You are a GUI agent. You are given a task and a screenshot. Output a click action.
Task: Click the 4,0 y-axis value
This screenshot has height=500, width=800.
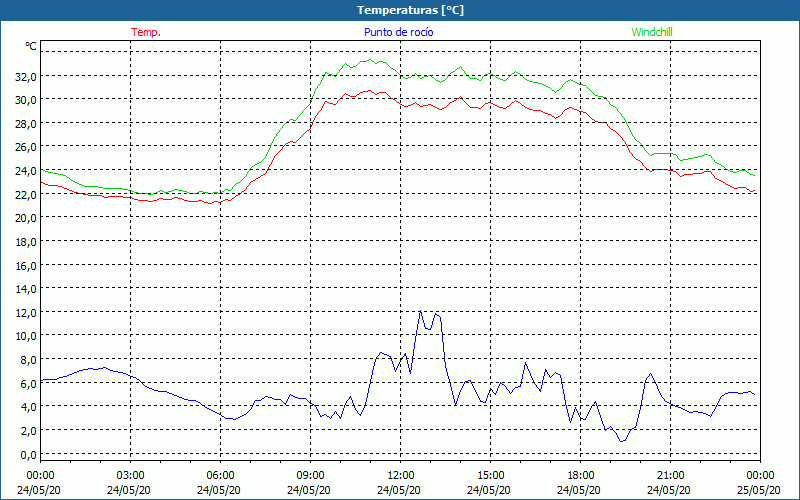pyautogui.click(x=29, y=407)
